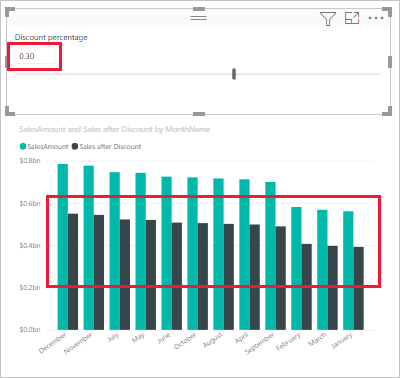The width and height of the screenshot is (400, 378).
Task: Click the December axis label
Action: pos(53,343)
